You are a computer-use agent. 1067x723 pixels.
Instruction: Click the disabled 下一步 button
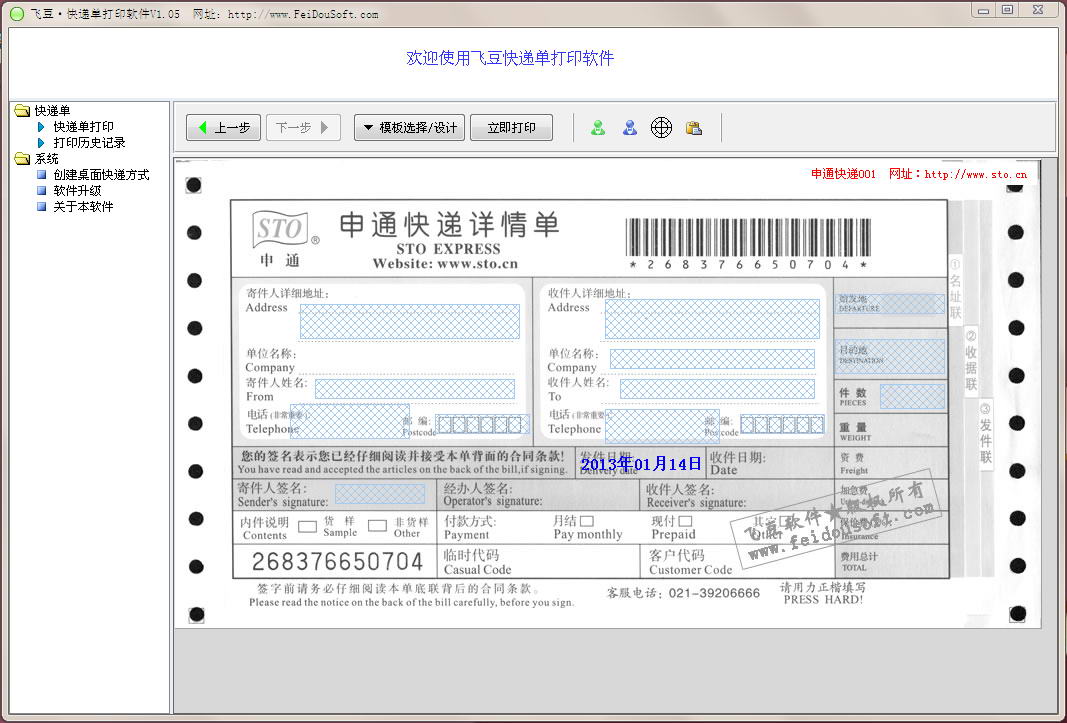[303, 127]
